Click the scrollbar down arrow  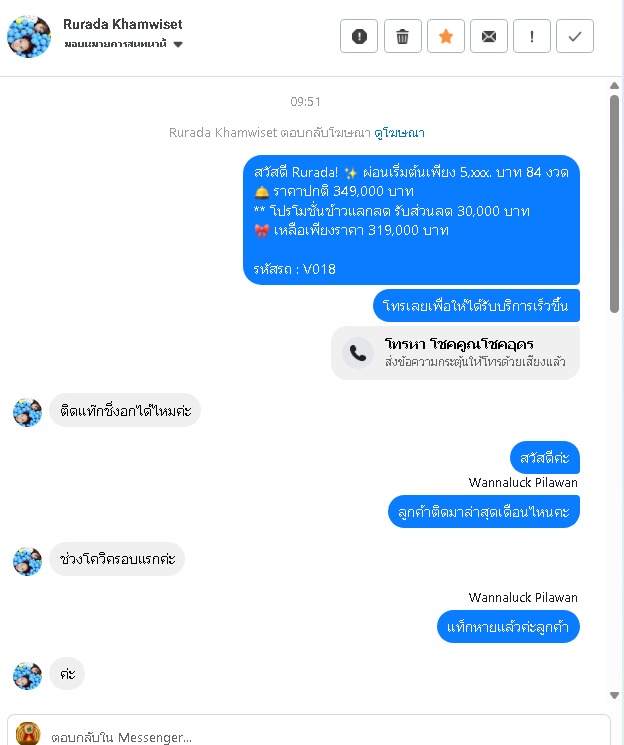tap(614, 695)
